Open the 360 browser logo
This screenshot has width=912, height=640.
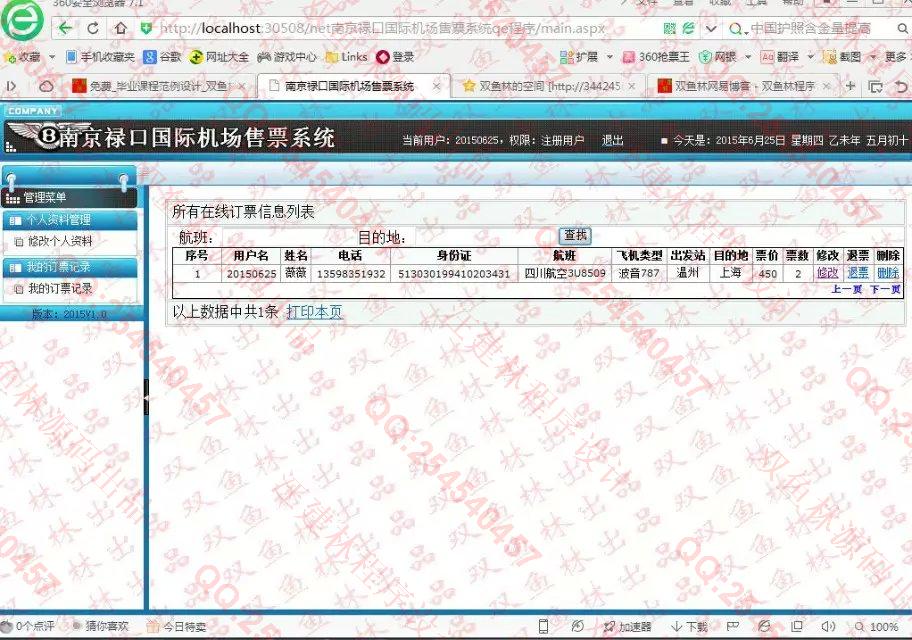22,19
